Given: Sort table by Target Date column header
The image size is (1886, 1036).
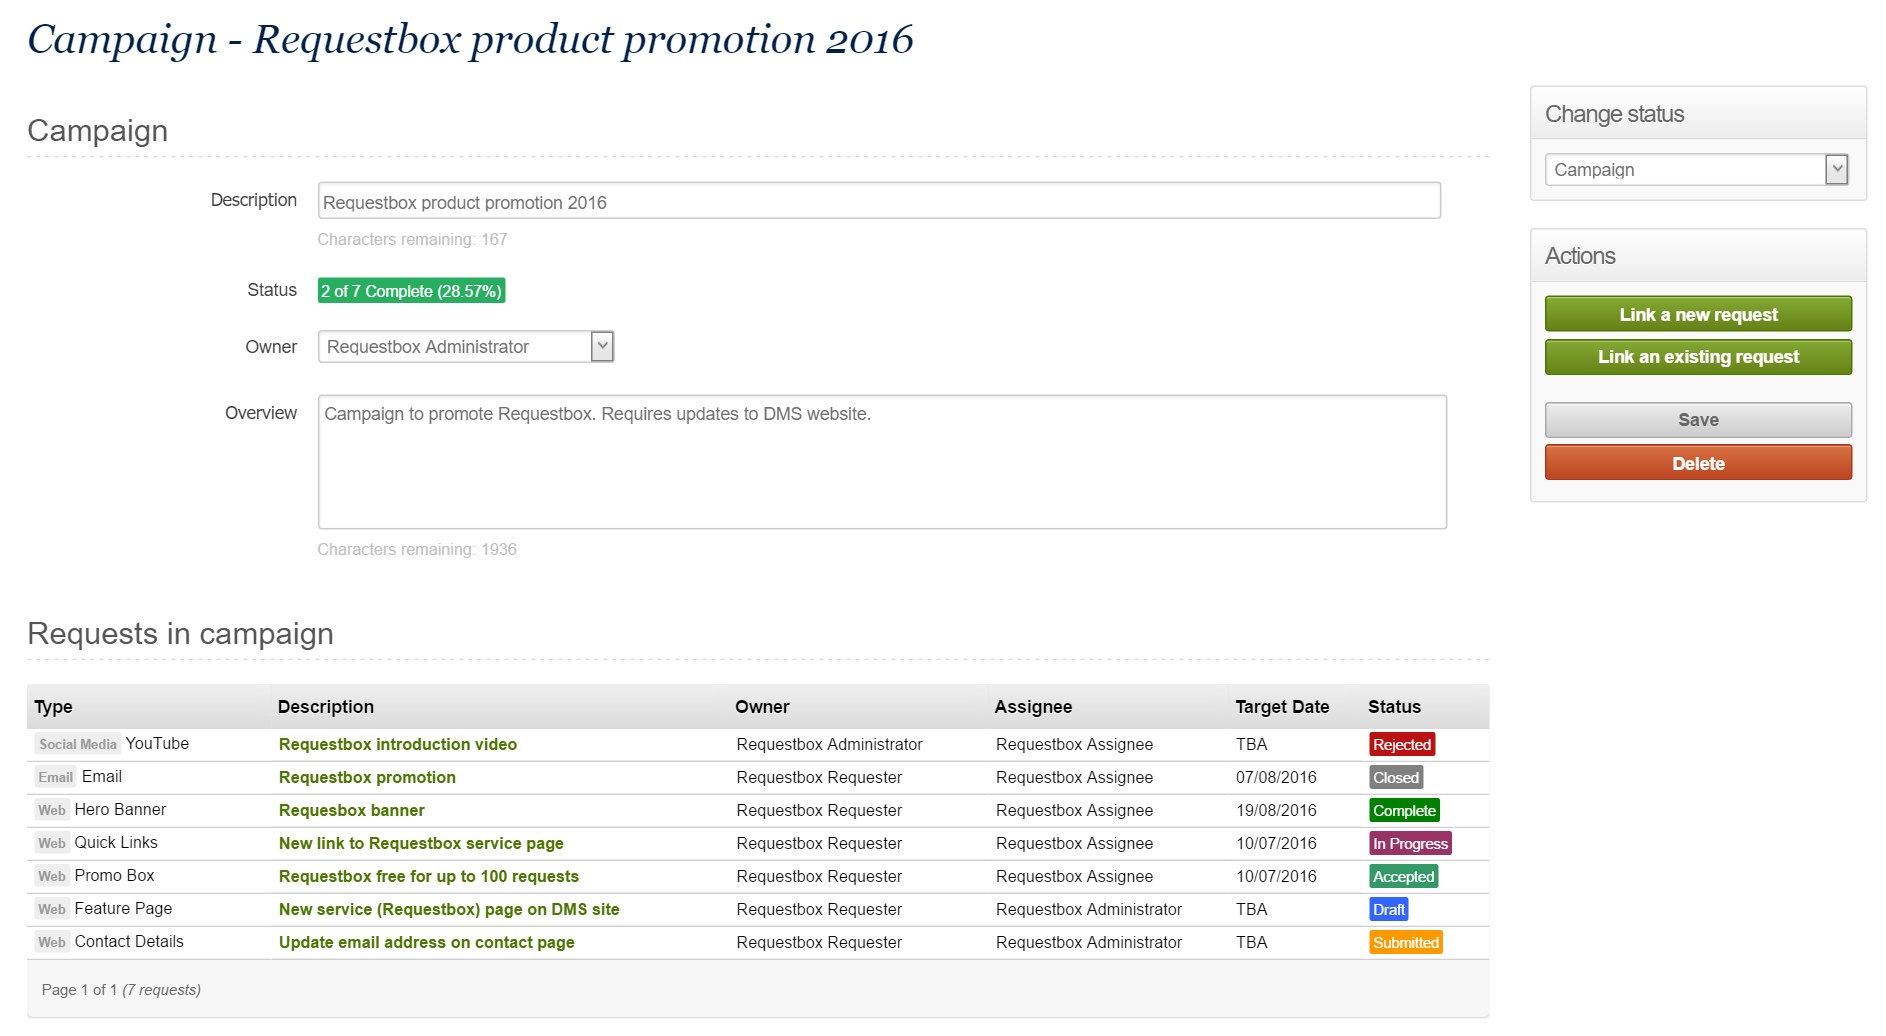Looking at the screenshot, I should point(1281,707).
